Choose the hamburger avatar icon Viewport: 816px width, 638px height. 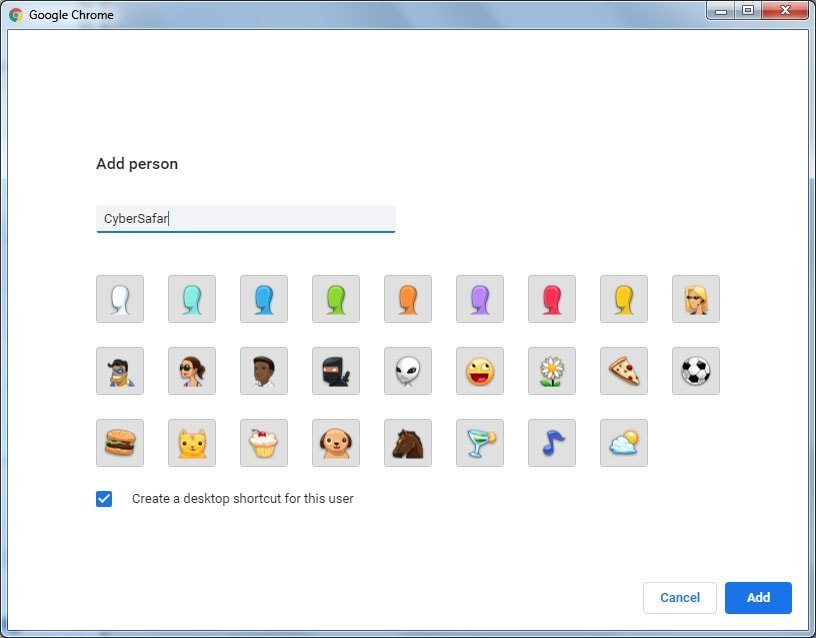(x=120, y=443)
